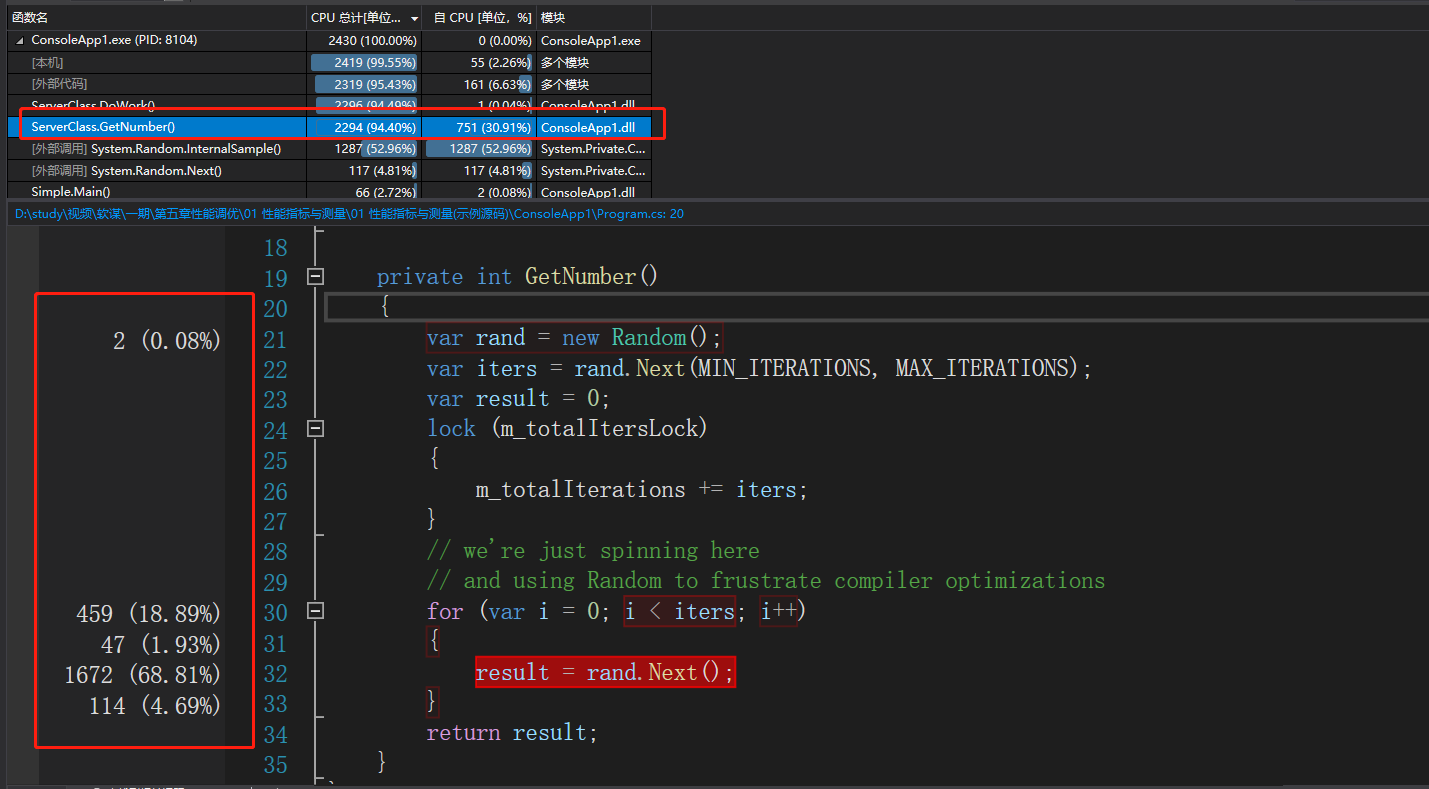
Task: Click the 459 (18.89%) line annotation
Action: 148,614
